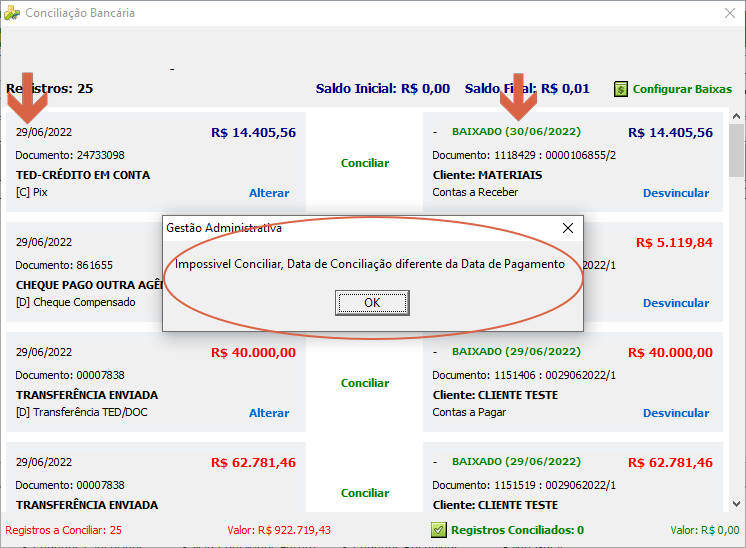Click the Documento: 861655 text
Screen dimensions: 746x548
tap(64, 265)
